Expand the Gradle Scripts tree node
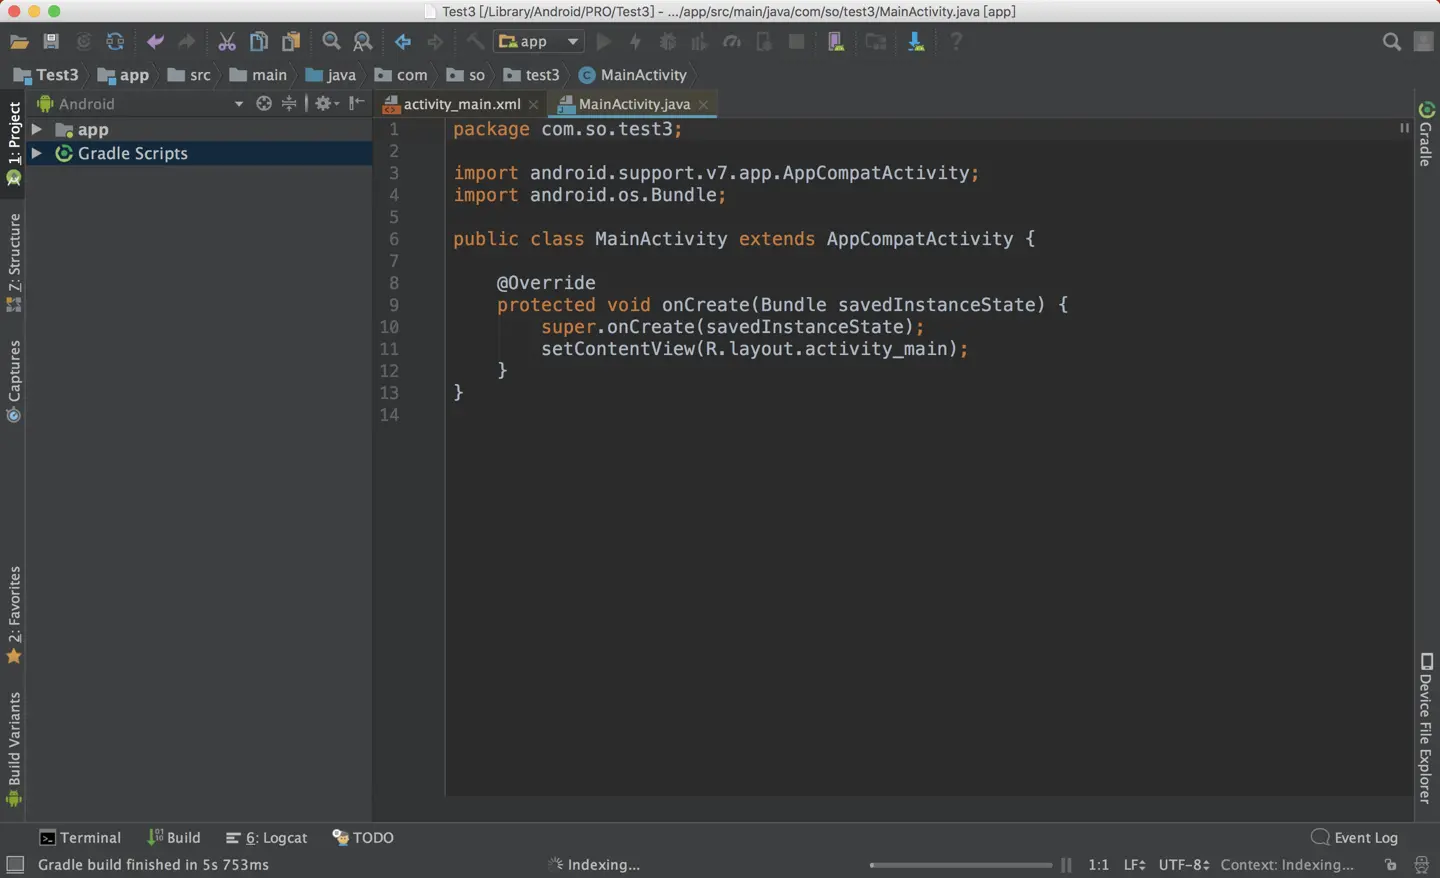The height and width of the screenshot is (878, 1440). (x=37, y=153)
